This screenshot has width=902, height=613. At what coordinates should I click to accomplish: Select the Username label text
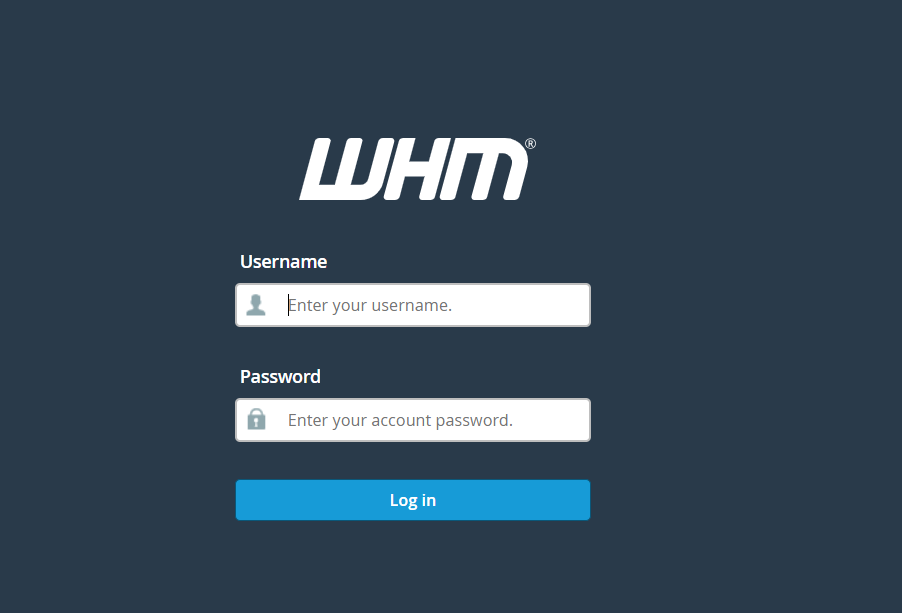coord(284,262)
